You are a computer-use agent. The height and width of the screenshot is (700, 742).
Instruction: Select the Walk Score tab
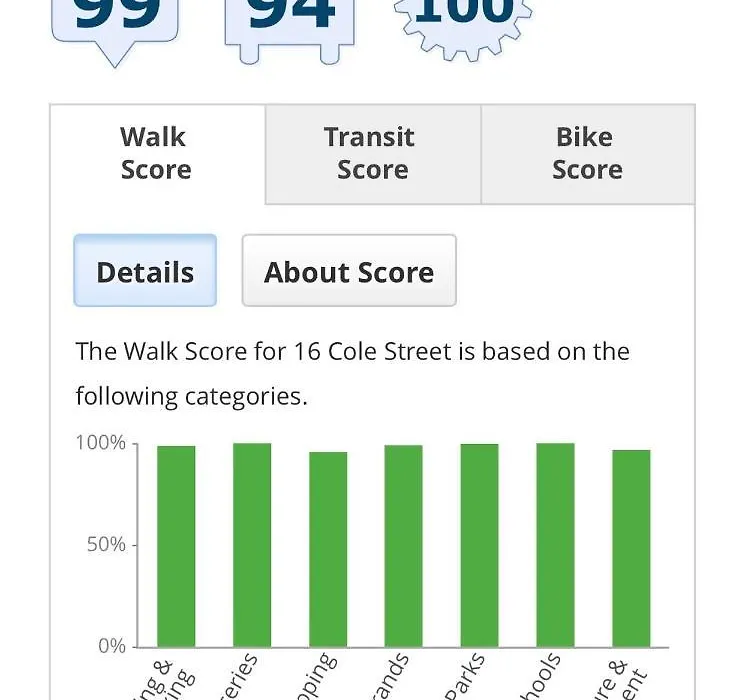pyautogui.click(x=158, y=154)
